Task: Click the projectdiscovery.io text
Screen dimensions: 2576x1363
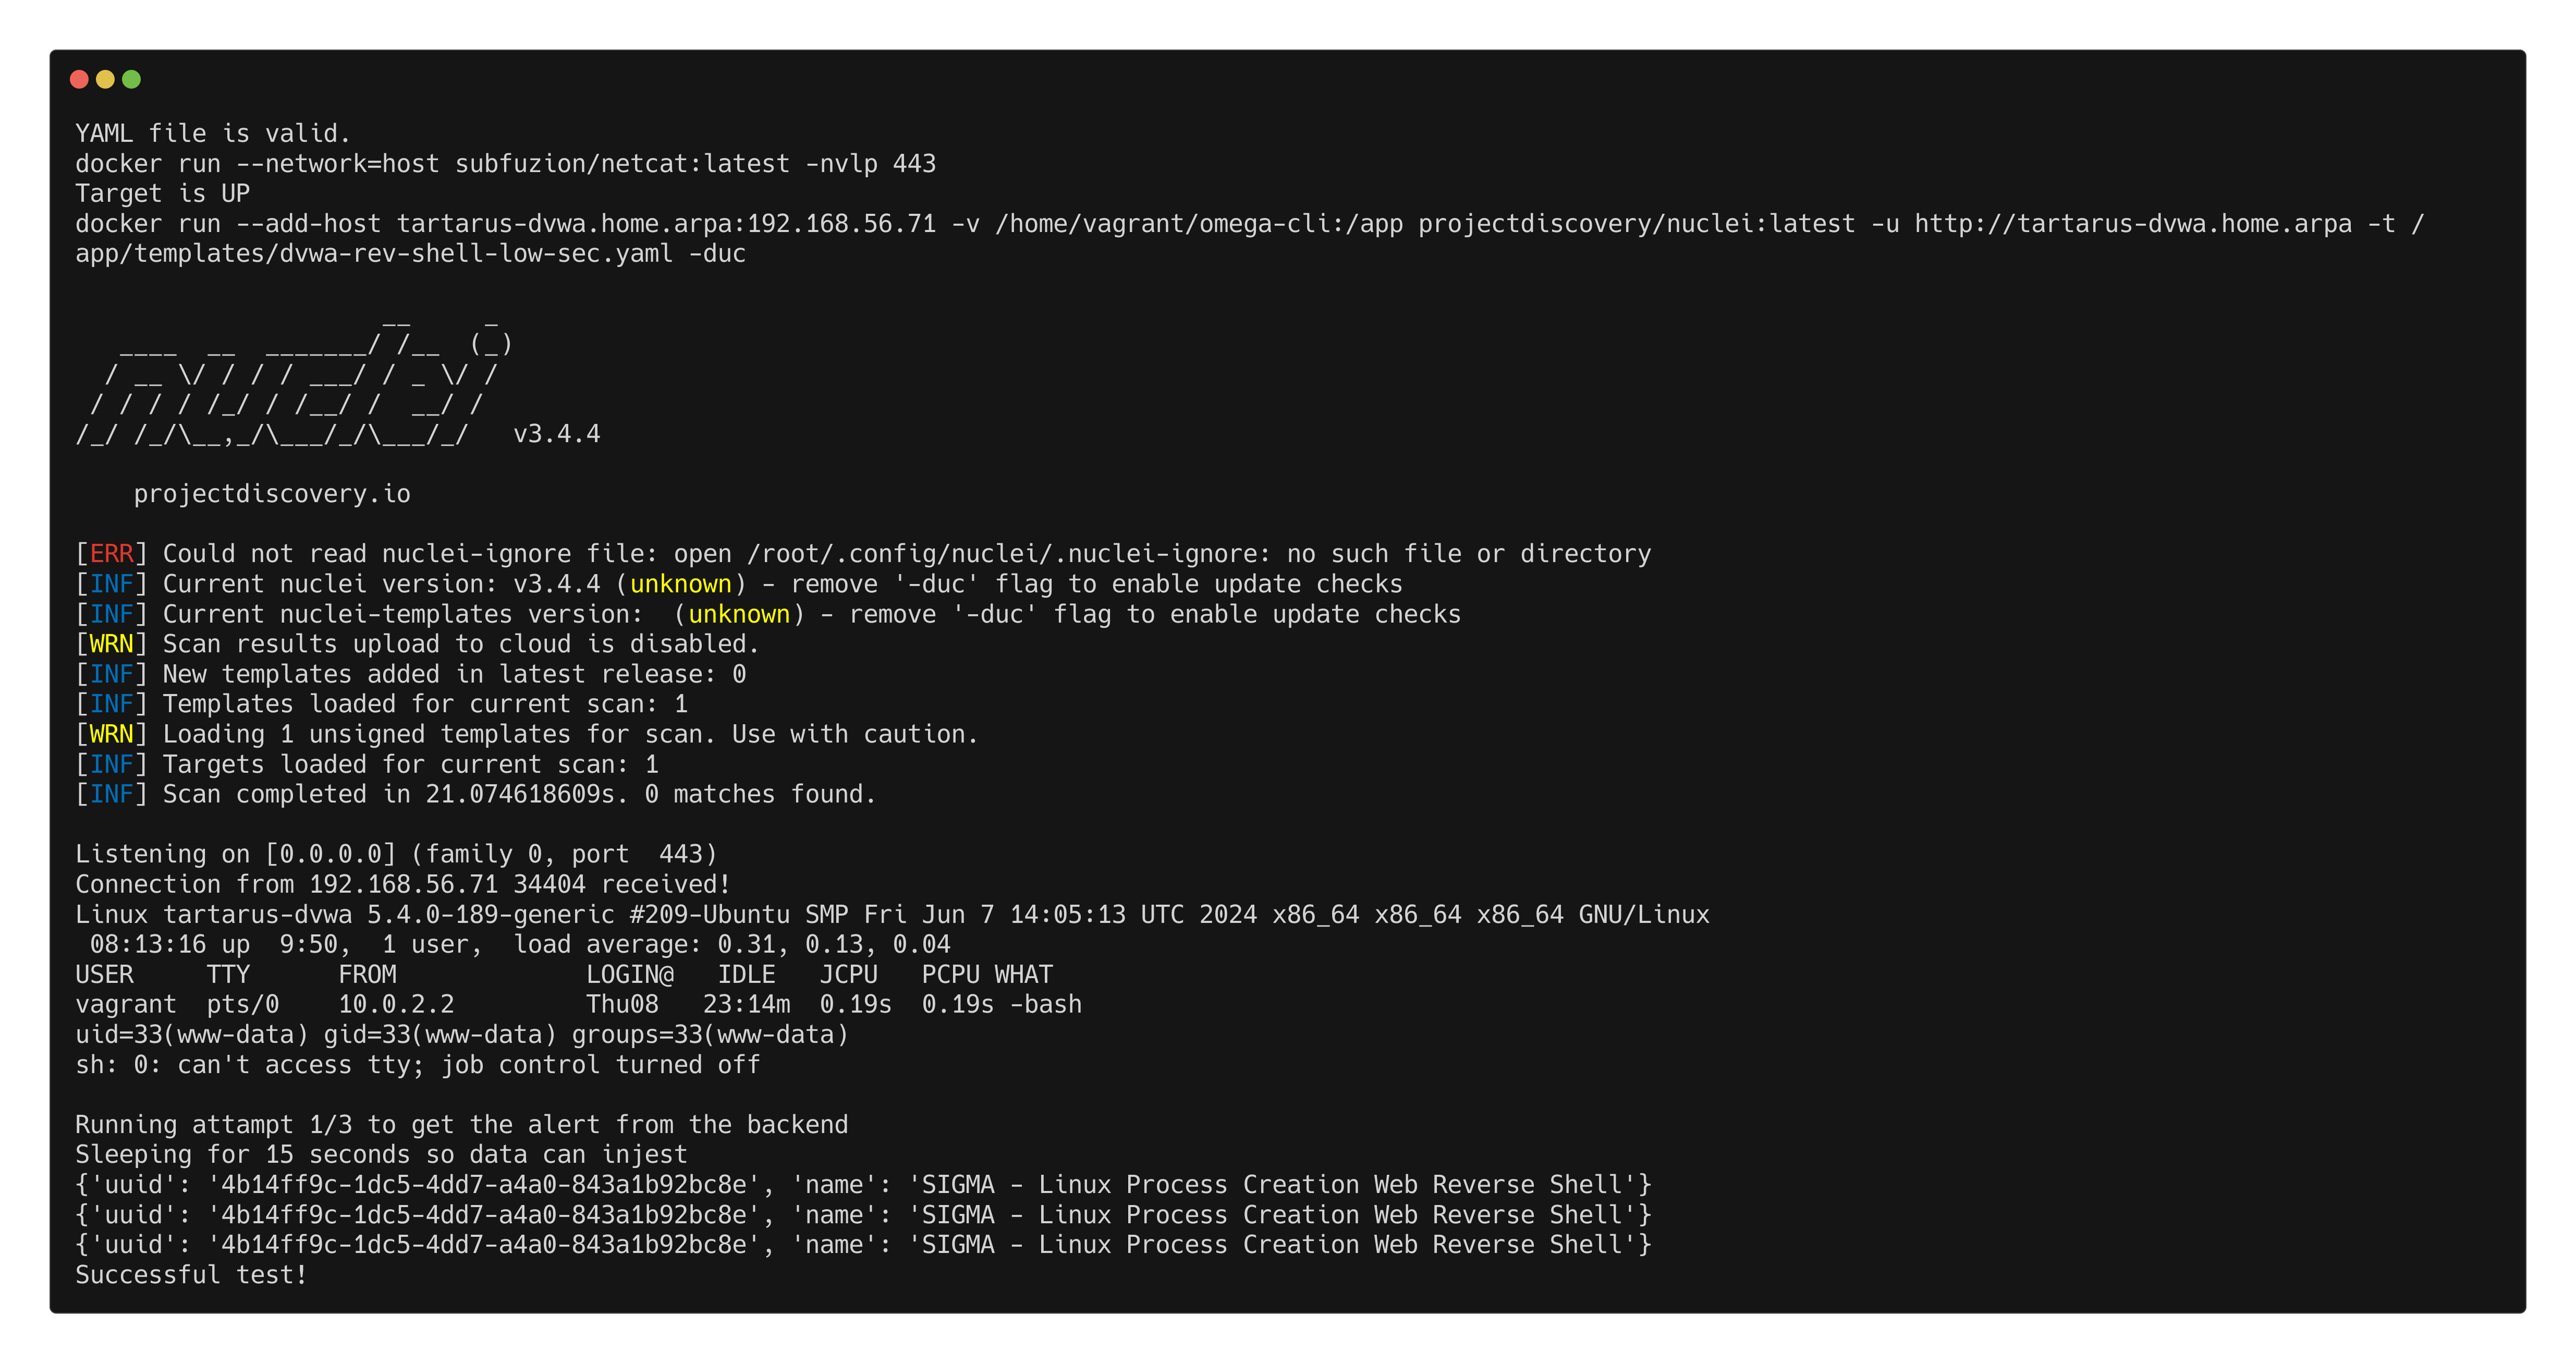Action: [x=272, y=494]
